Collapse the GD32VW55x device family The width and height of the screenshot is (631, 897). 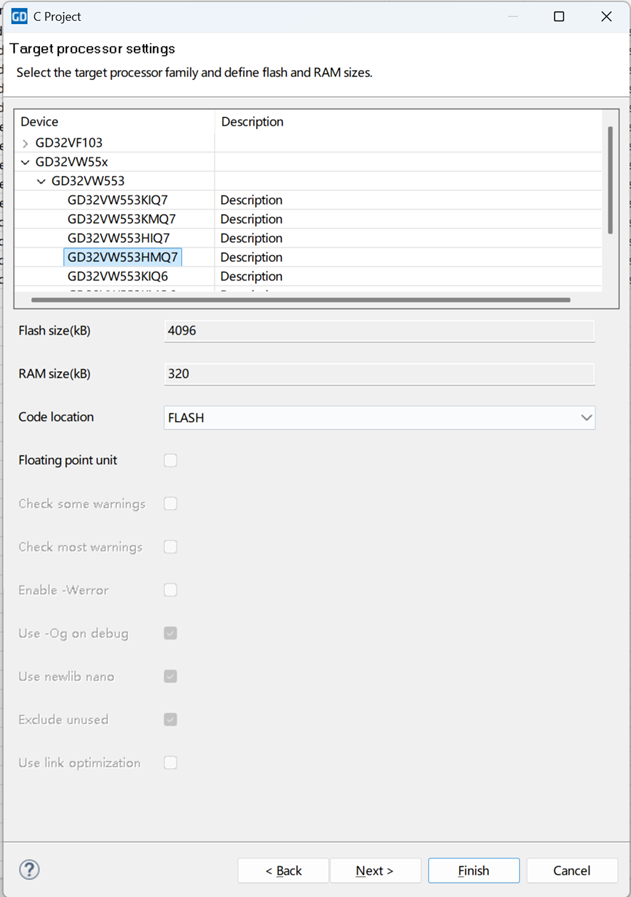pyautogui.click(x=25, y=162)
